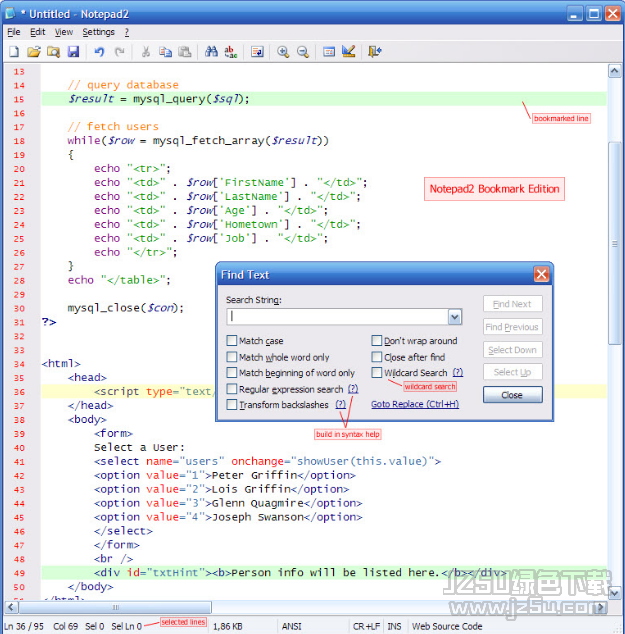This screenshot has height=634, width=625.
Task: Click vertical scrollbar up arrow
Action: coord(614,72)
